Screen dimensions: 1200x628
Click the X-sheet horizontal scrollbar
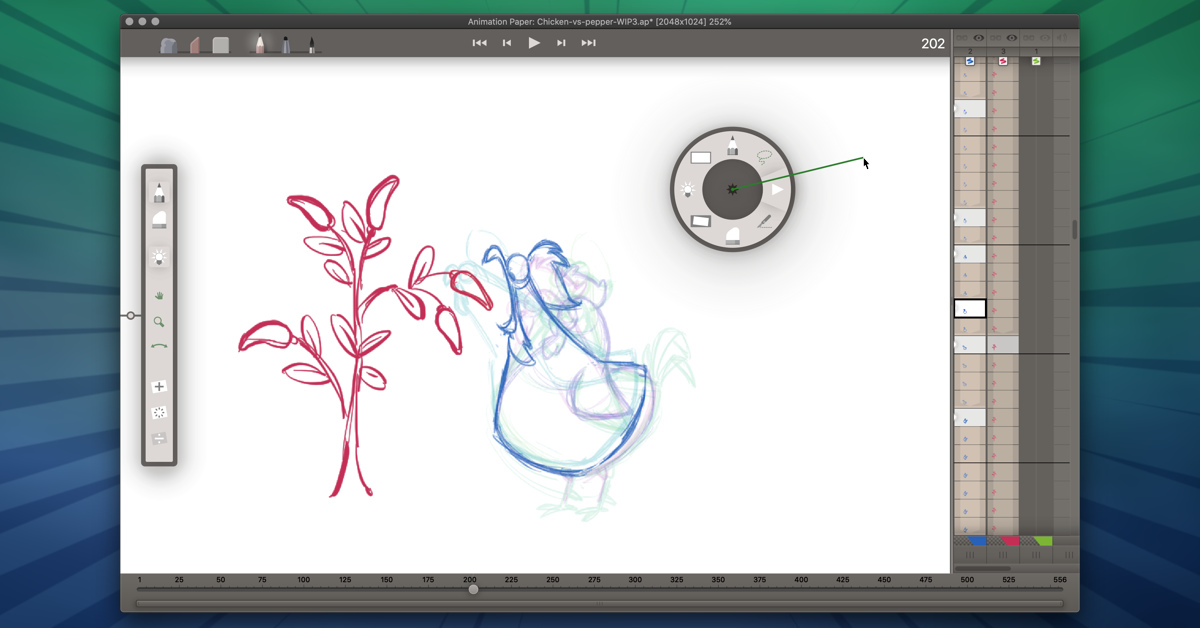(x=983, y=569)
